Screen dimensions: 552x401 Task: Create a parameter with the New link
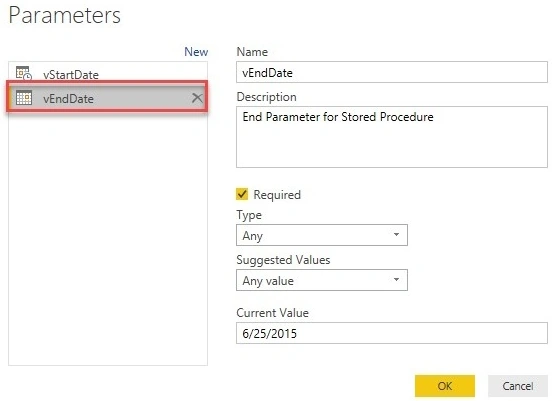[x=196, y=52]
